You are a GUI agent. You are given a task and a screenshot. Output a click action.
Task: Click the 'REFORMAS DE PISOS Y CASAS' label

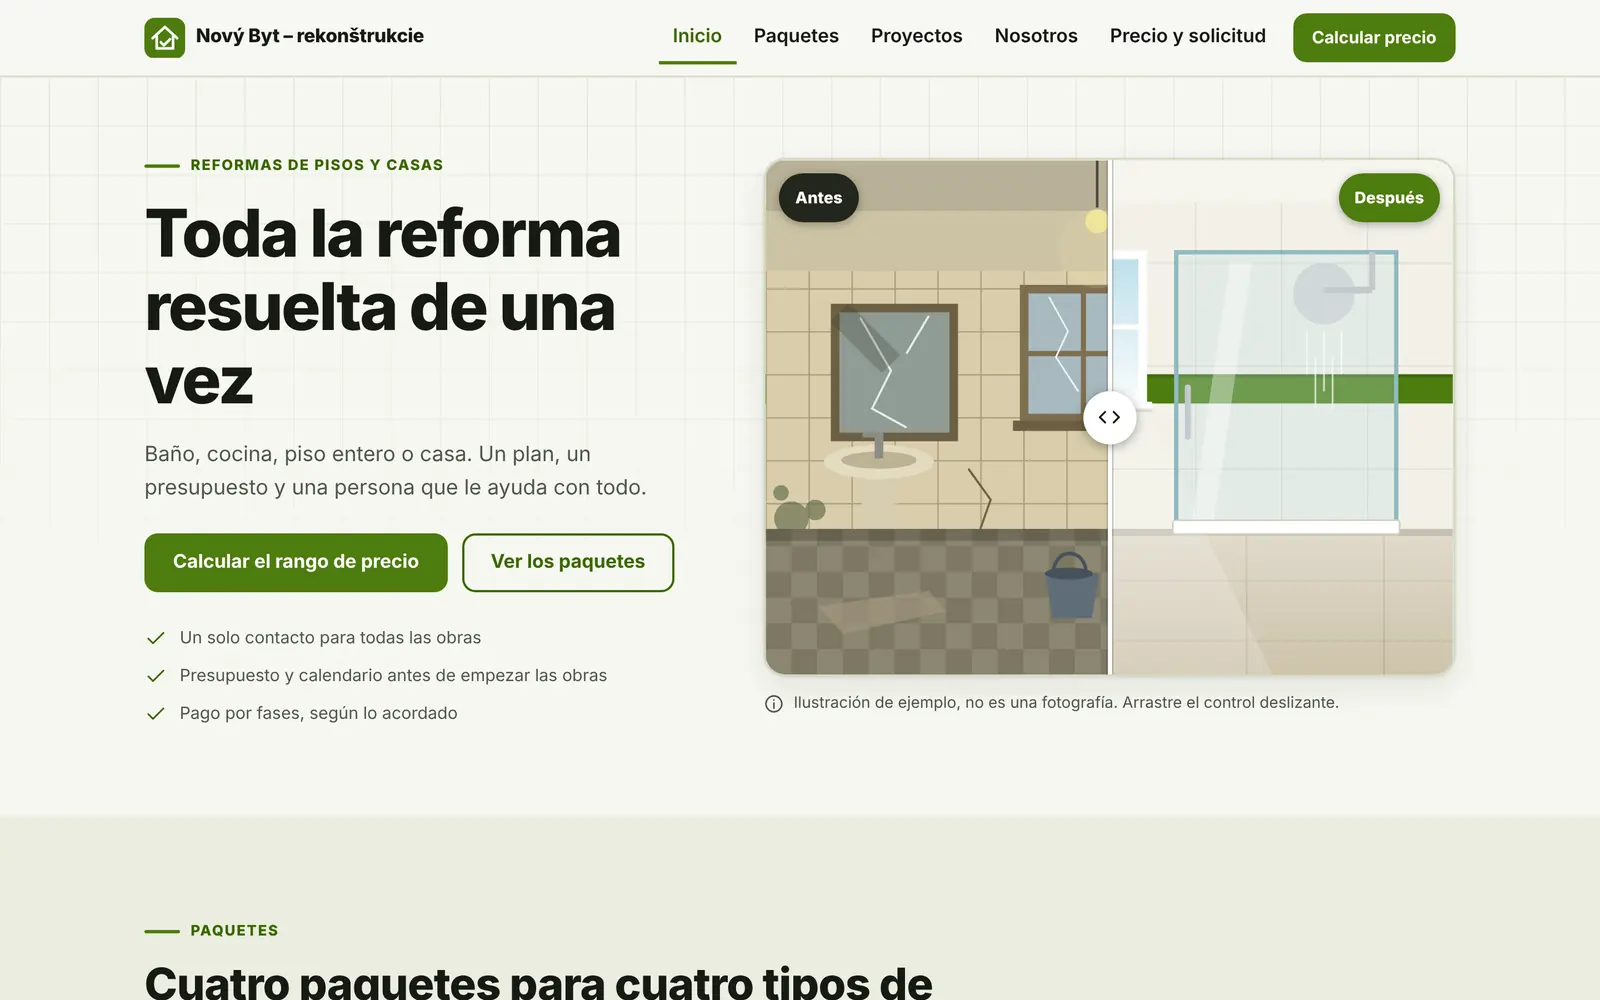click(x=317, y=165)
